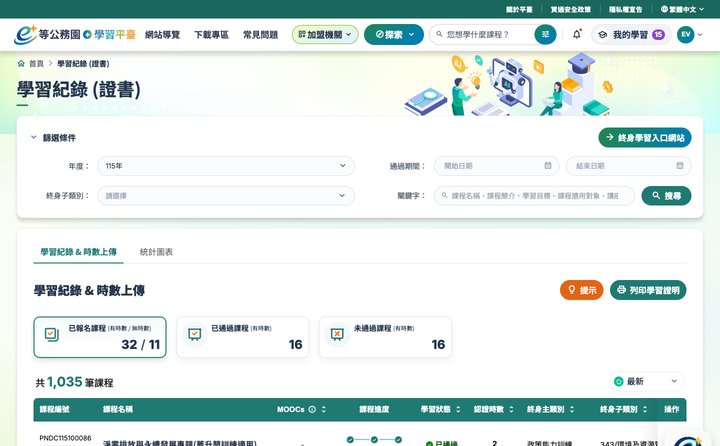
Task: Click the 未通過課程 card icon
Action: pyautogui.click(x=337, y=334)
